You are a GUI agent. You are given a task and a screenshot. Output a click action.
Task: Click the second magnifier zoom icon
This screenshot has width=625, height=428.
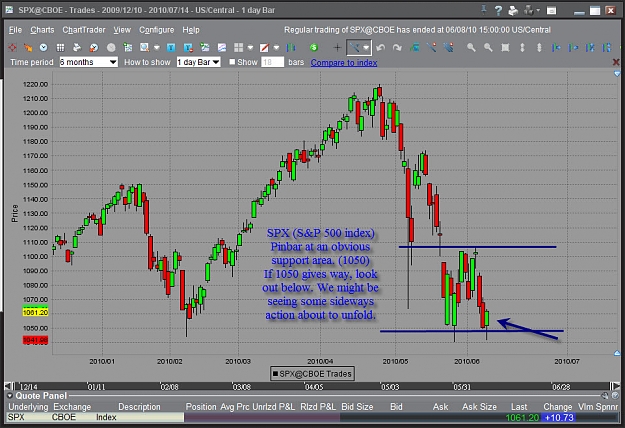(488, 48)
